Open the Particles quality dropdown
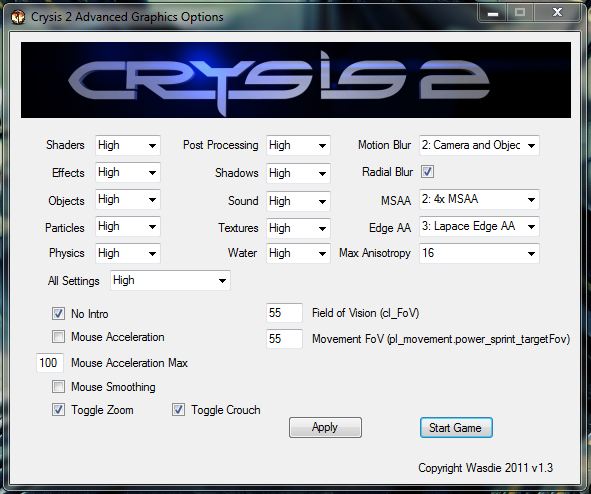 (x=128, y=226)
